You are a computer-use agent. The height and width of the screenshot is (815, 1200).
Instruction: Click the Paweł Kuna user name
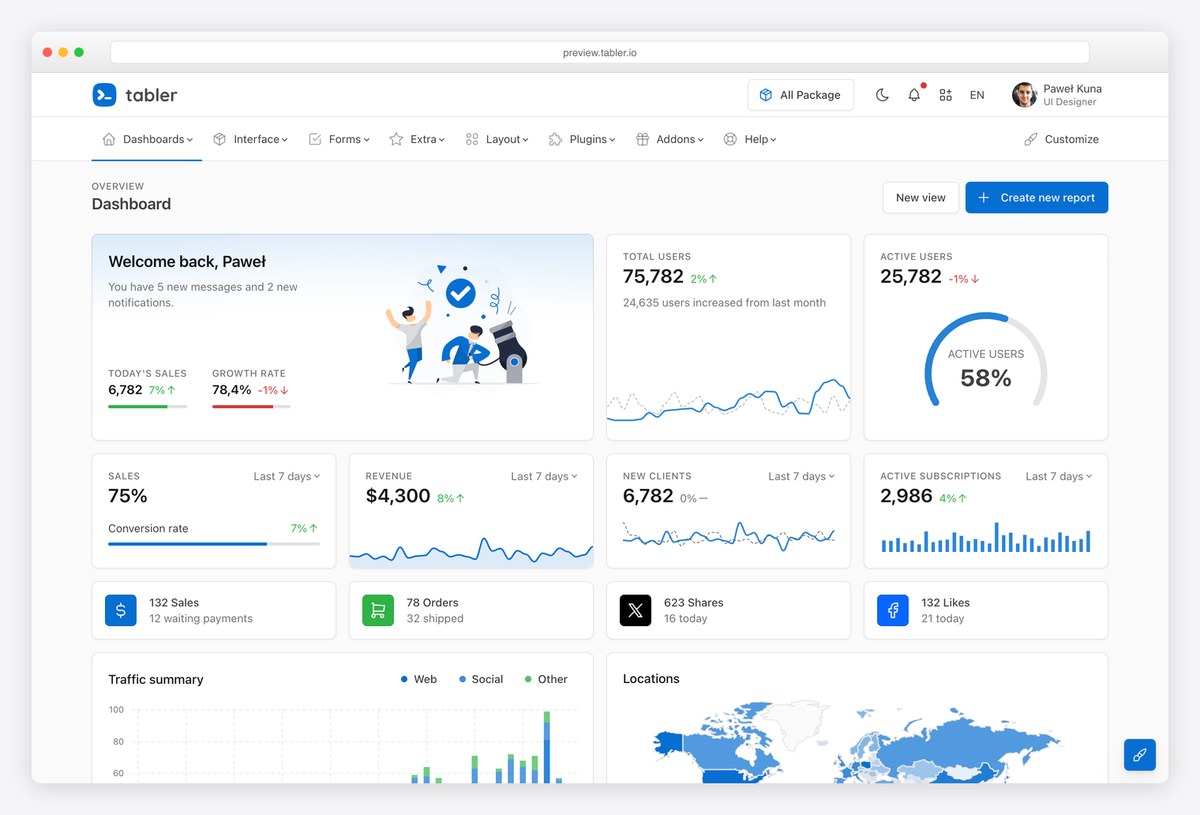coord(1072,89)
